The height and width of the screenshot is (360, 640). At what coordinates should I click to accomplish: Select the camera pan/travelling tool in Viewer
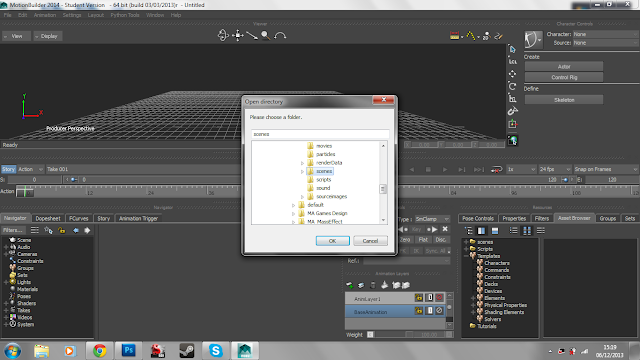tap(238, 36)
